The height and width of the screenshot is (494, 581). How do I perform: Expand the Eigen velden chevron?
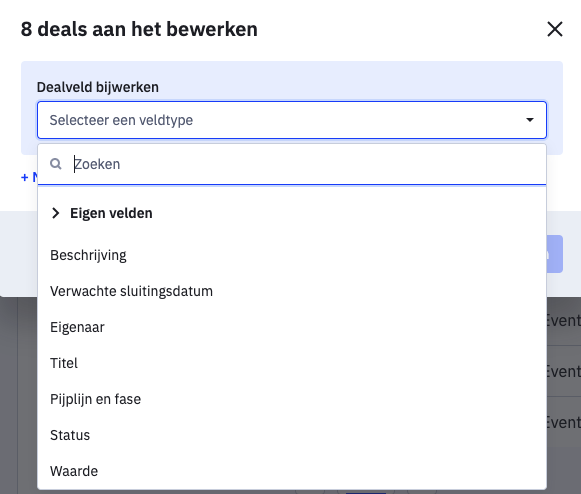tap(56, 213)
